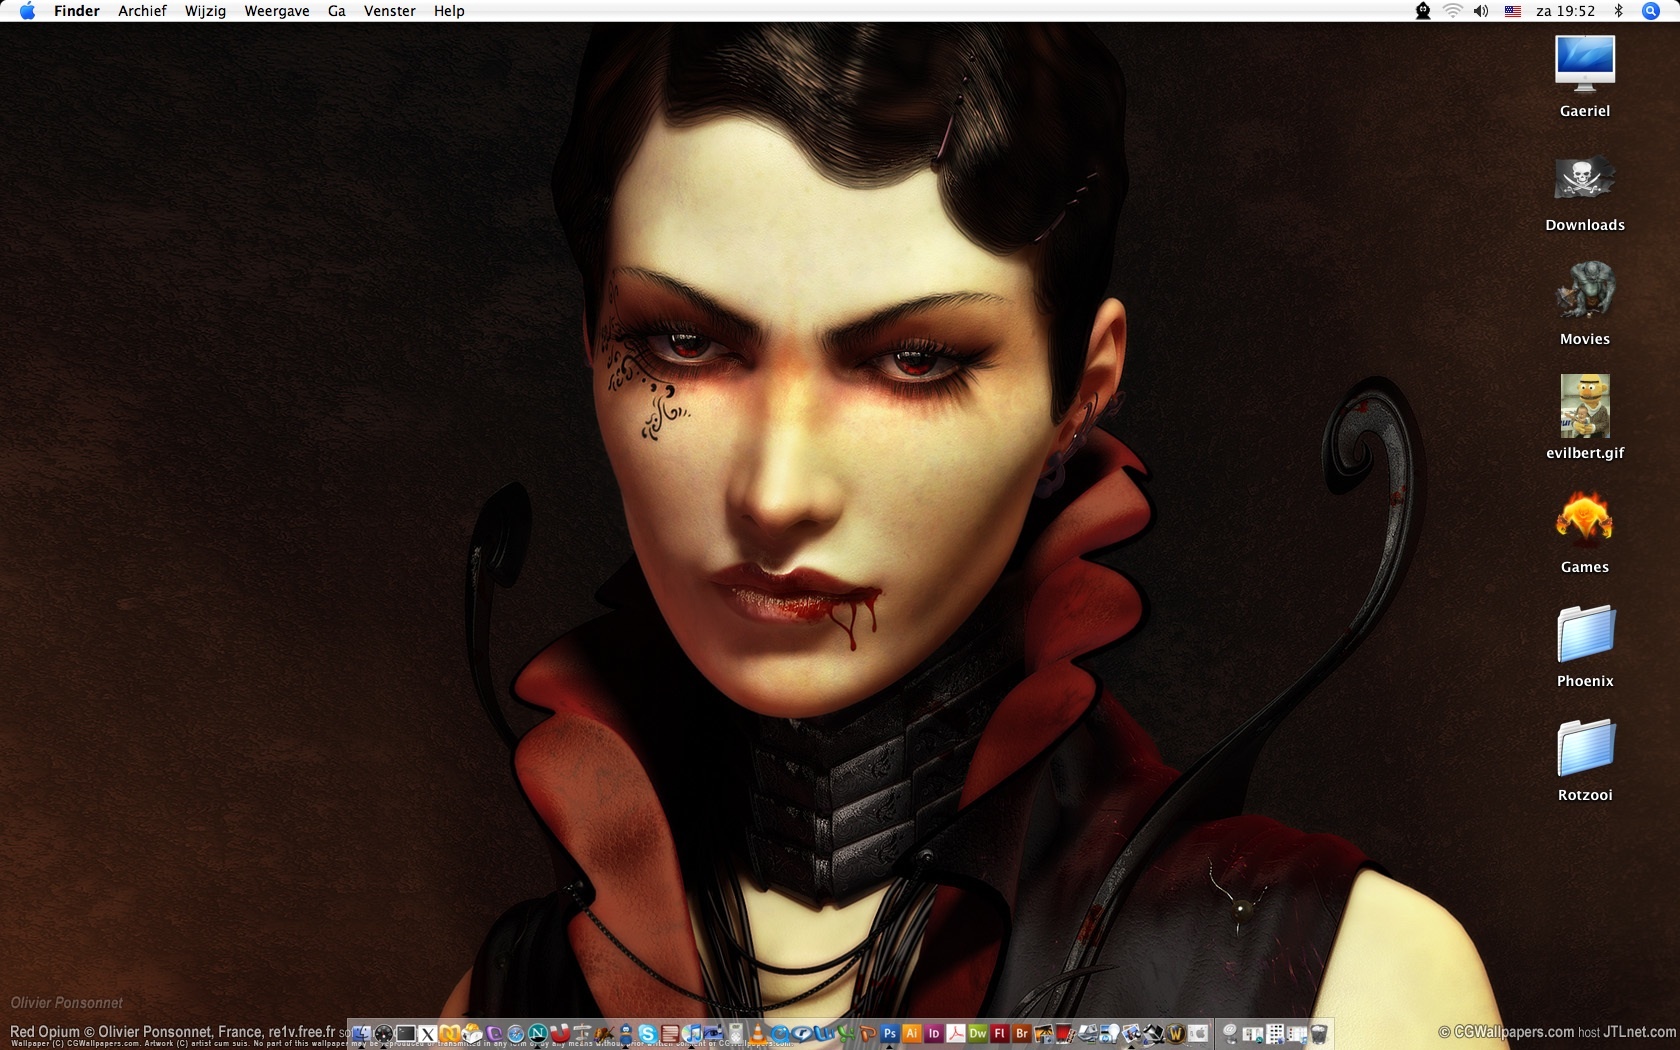Open the Trash in the dock
This screenshot has width=1680, height=1050.
pos(1319,1034)
